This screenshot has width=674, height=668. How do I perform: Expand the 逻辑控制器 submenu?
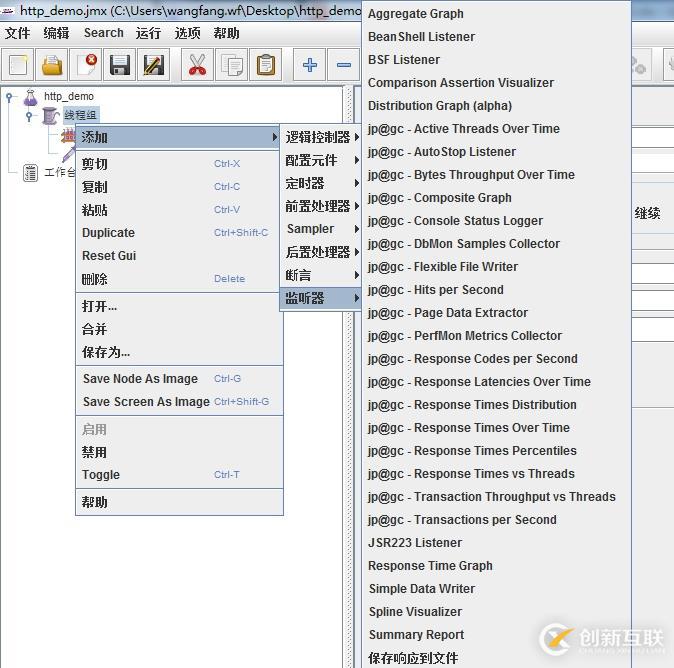coord(319,137)
